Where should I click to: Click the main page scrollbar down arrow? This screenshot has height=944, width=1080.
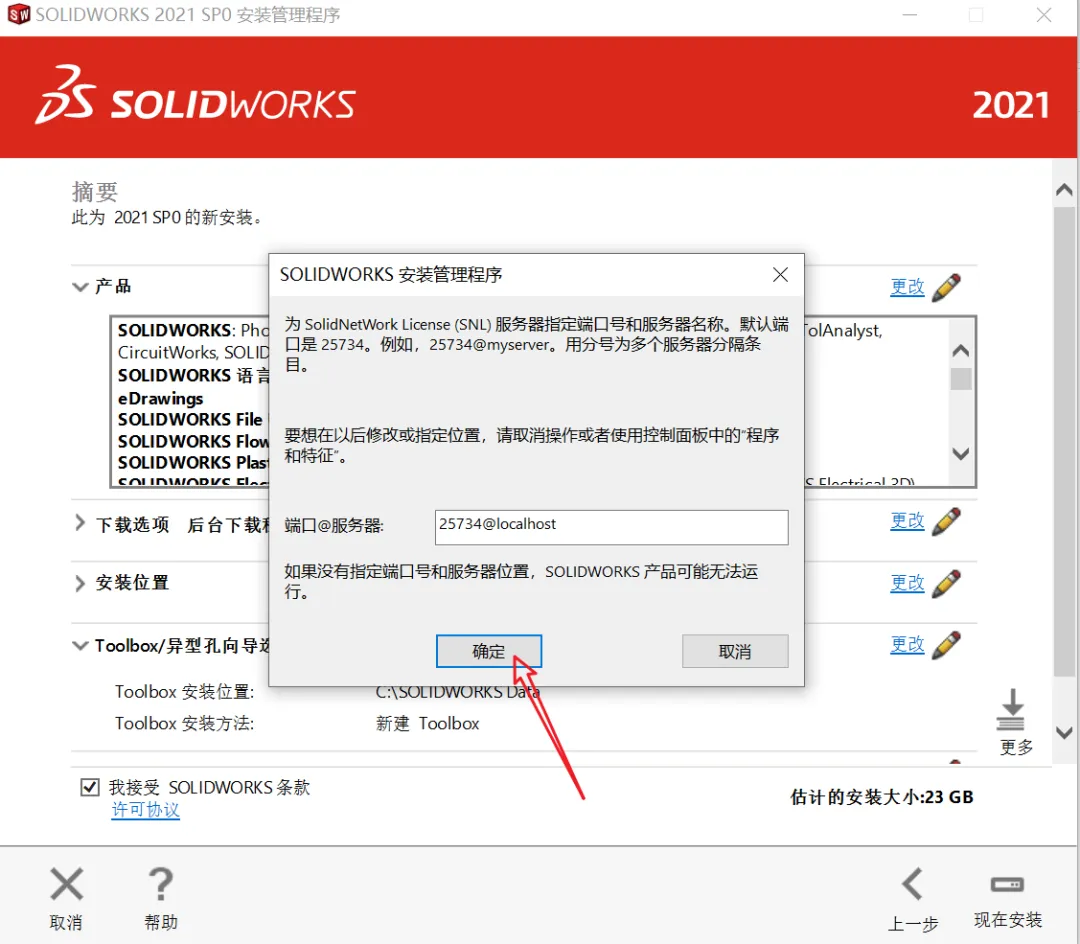click(x=1064, y=733)
